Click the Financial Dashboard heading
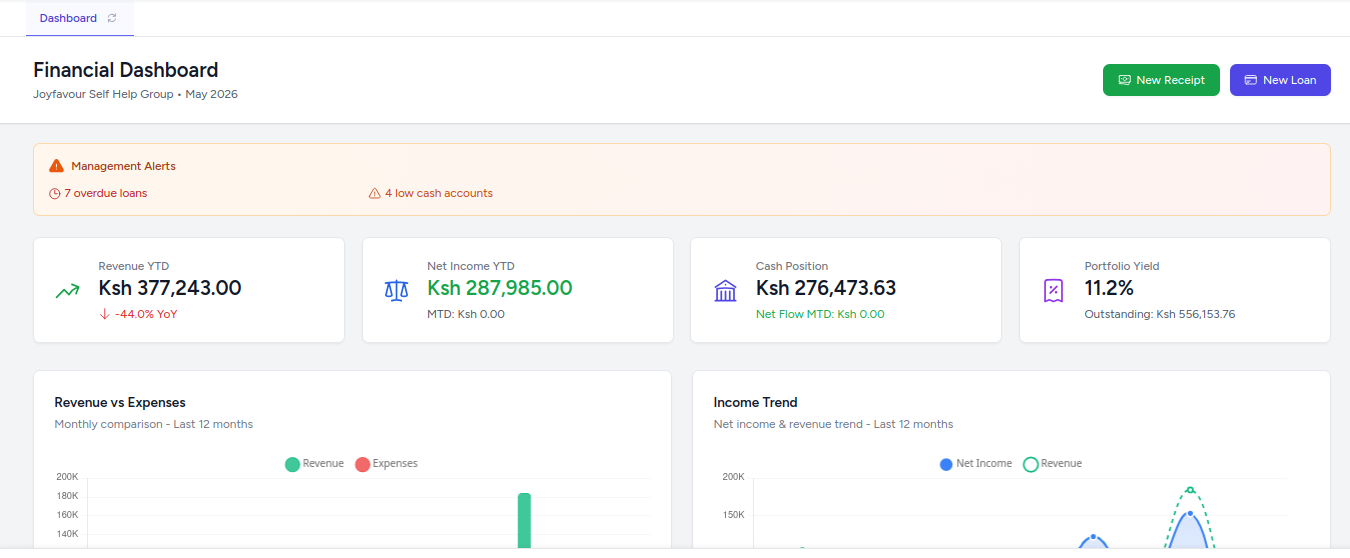 pos(126,70)
